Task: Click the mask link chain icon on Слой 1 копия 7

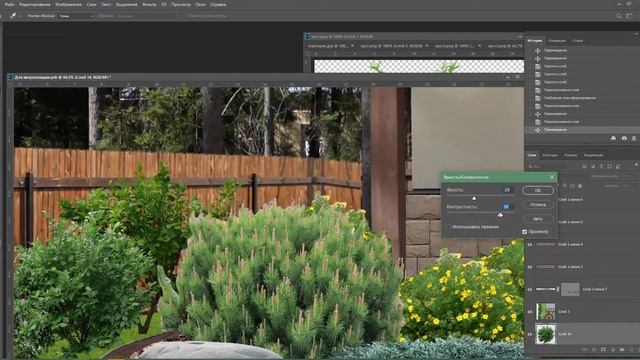Action: pyautogui.click(x=558, y=289)
